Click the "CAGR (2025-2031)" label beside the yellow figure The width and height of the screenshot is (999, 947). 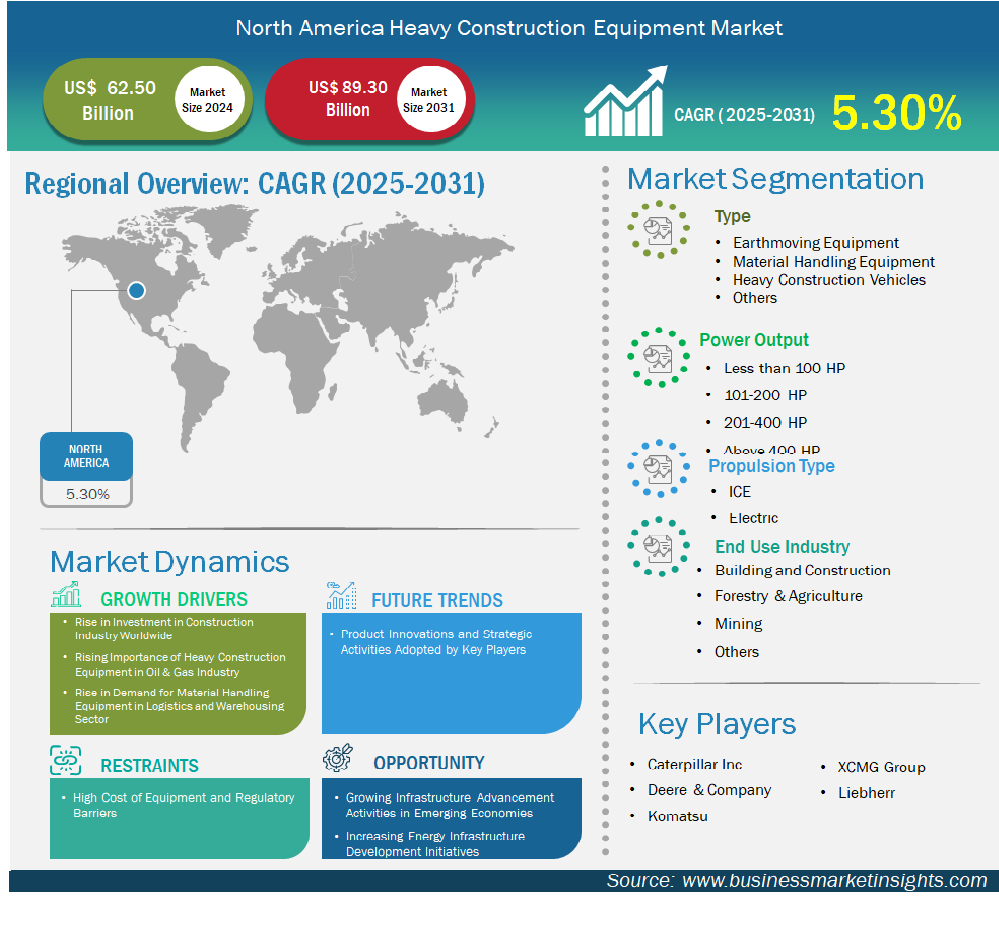[744, 115]
